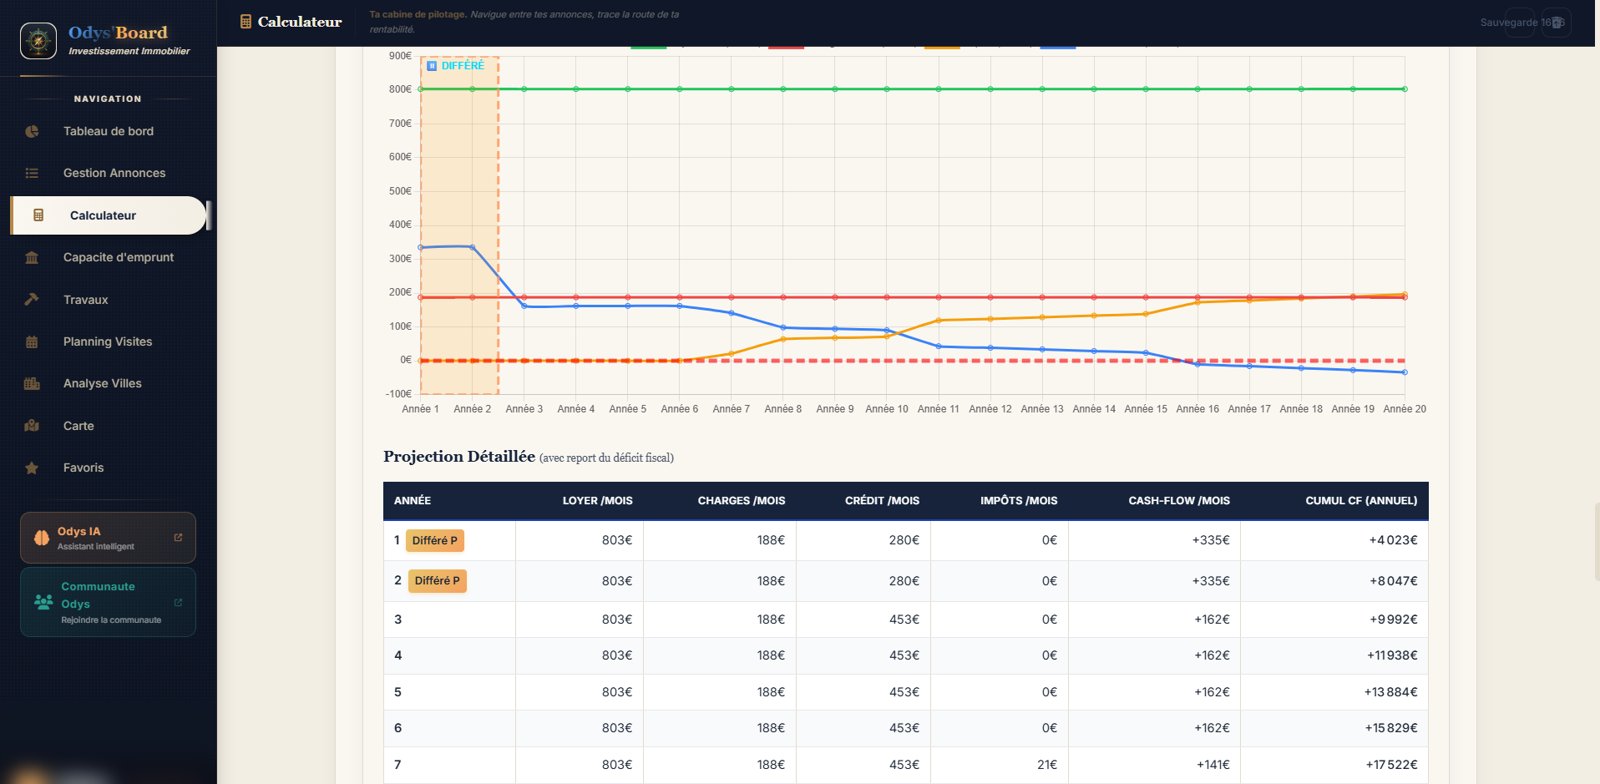Click the Carte map icon
The width and height of the screenshot is (1600, 784).
(x=32, y=426)
